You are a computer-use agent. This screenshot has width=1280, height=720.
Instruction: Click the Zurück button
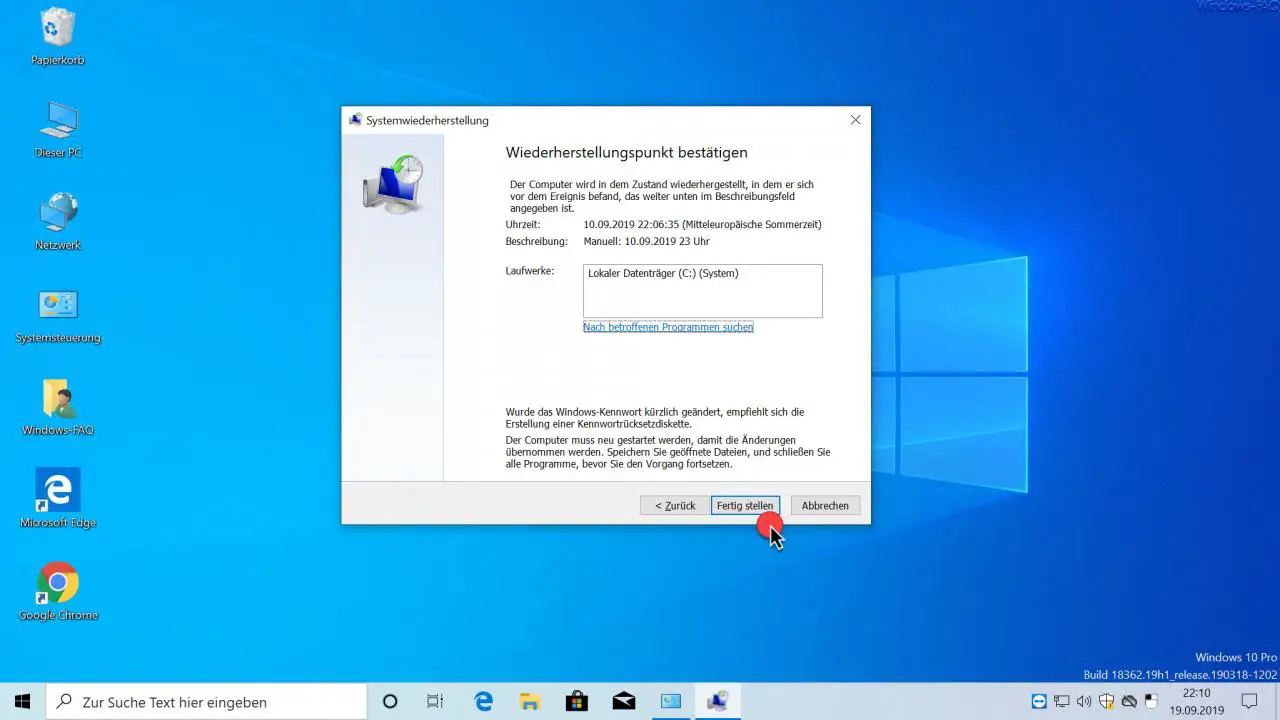[x=675, y=506]
